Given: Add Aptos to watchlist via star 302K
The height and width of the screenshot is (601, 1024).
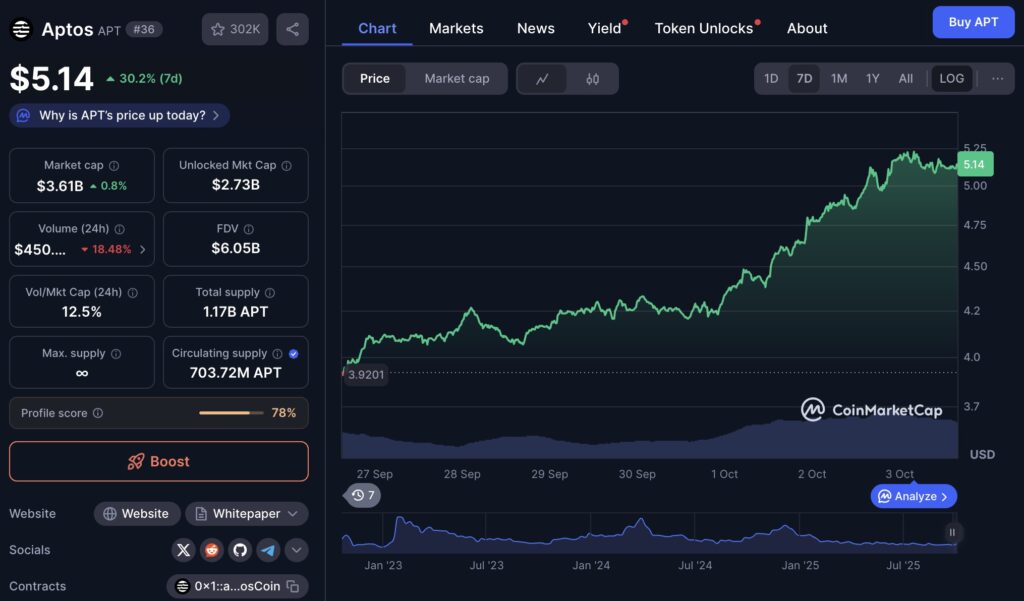Looking at the screenshot, I should point(235,29).
